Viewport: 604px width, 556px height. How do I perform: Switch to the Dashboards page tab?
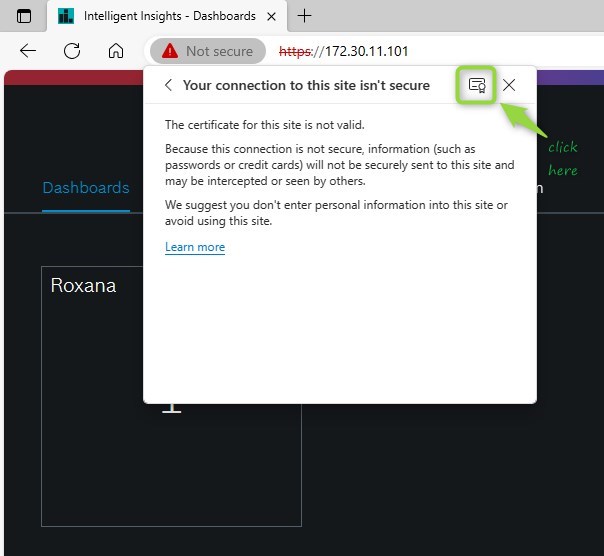click(x=86, y=188)
